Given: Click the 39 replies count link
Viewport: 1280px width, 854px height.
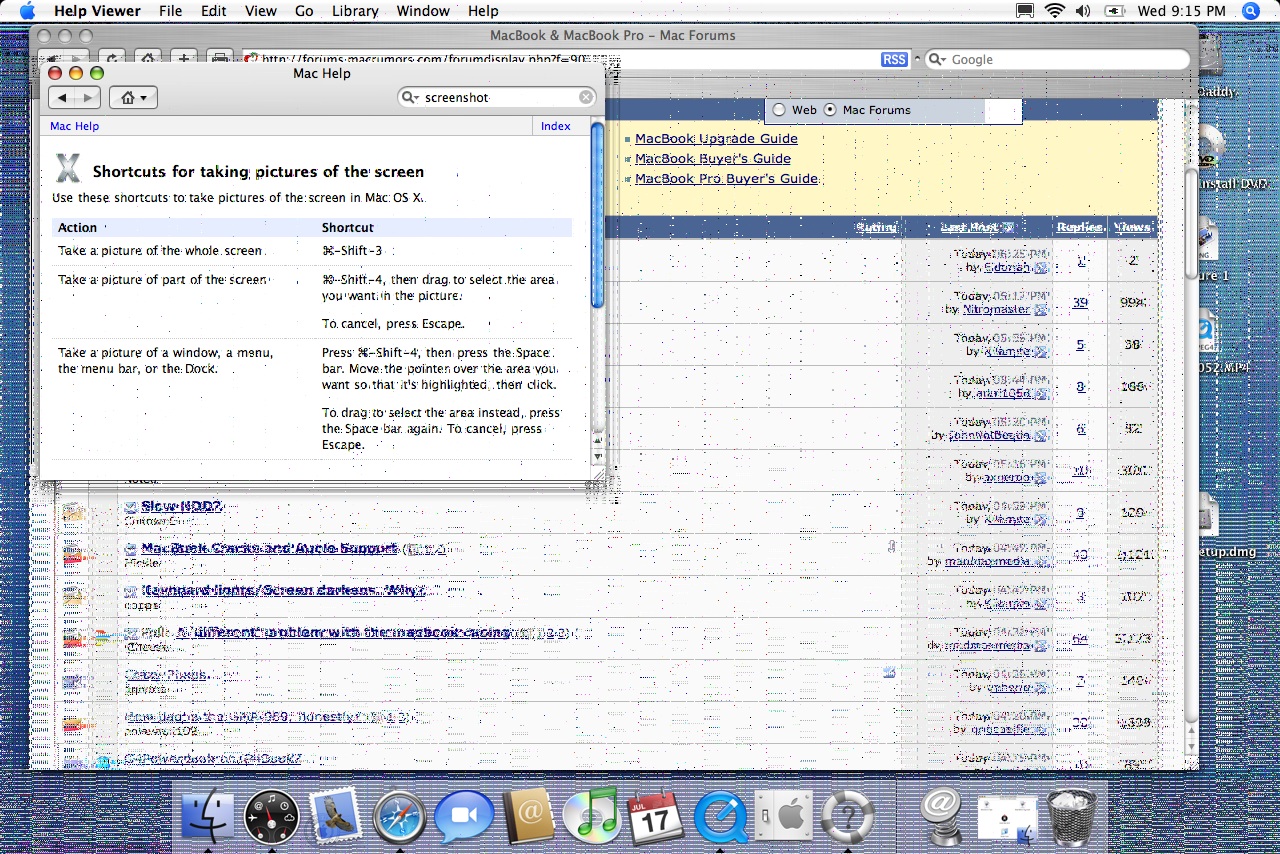Looking at the screenshot, I should click(1080, 303).
